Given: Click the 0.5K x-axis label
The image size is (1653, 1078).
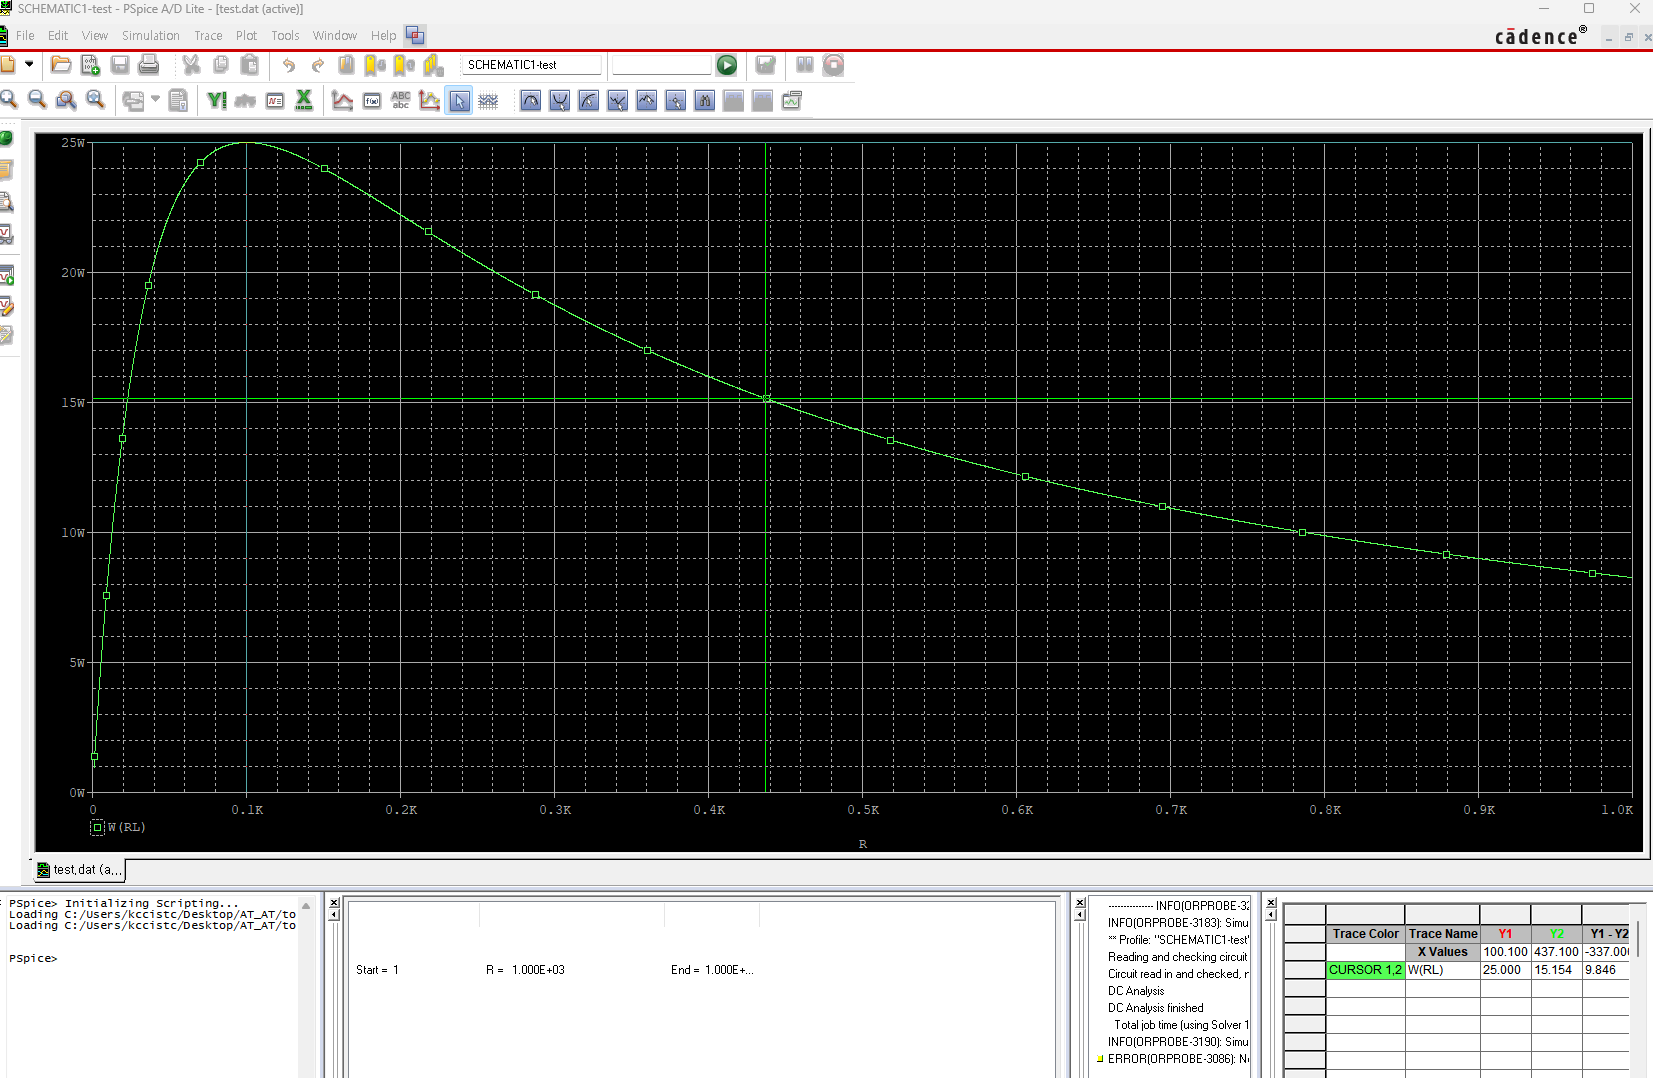Looking at the screenshot, I should point(863,810).
